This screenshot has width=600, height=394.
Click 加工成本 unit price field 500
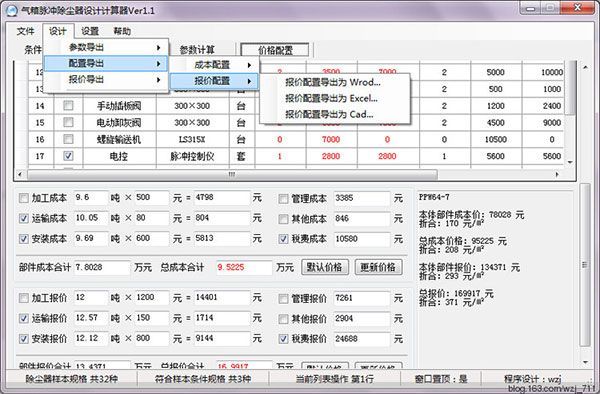(151, 198)
